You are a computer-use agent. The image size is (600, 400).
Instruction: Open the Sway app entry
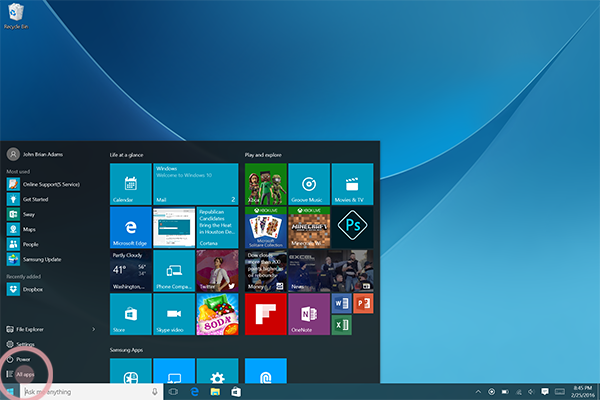[x=21, y=214]
